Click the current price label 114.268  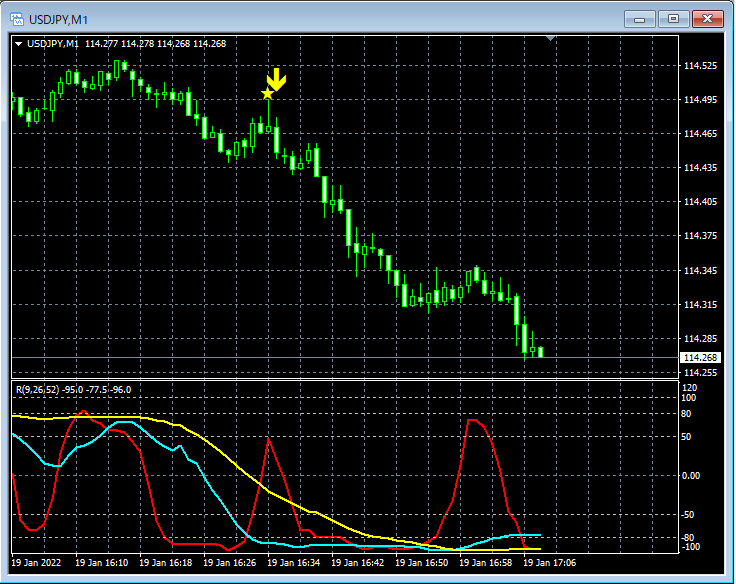coord(699,358)
